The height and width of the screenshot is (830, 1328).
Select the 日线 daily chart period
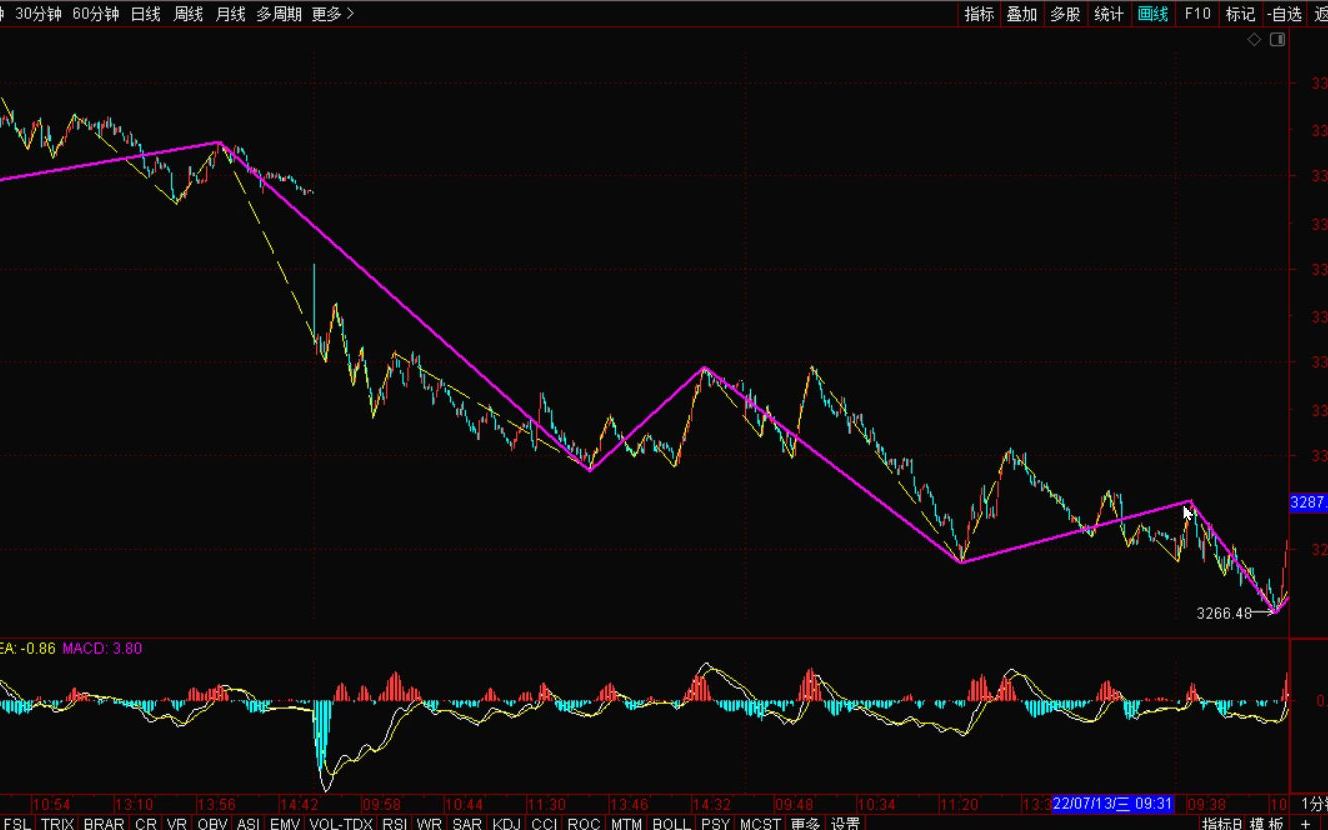145,14
